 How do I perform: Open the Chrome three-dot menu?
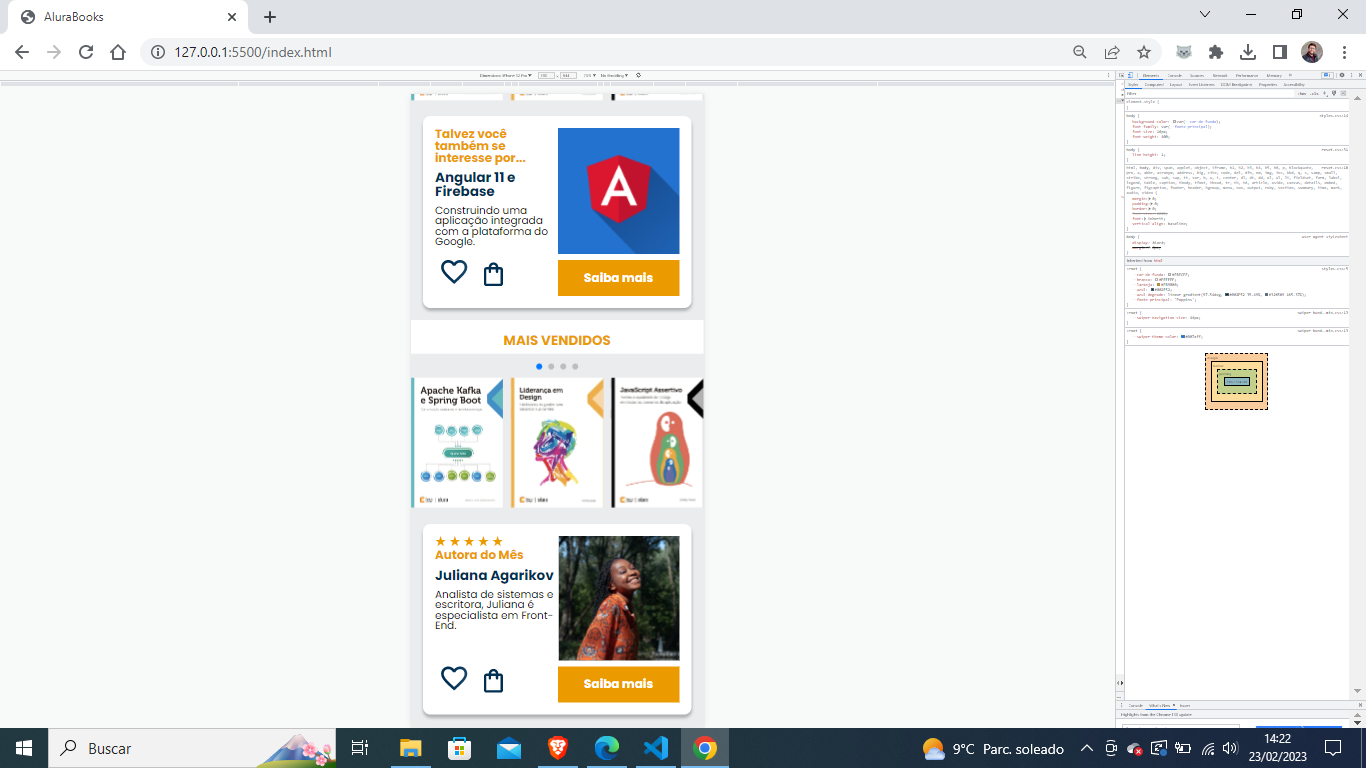(1344, 52)
